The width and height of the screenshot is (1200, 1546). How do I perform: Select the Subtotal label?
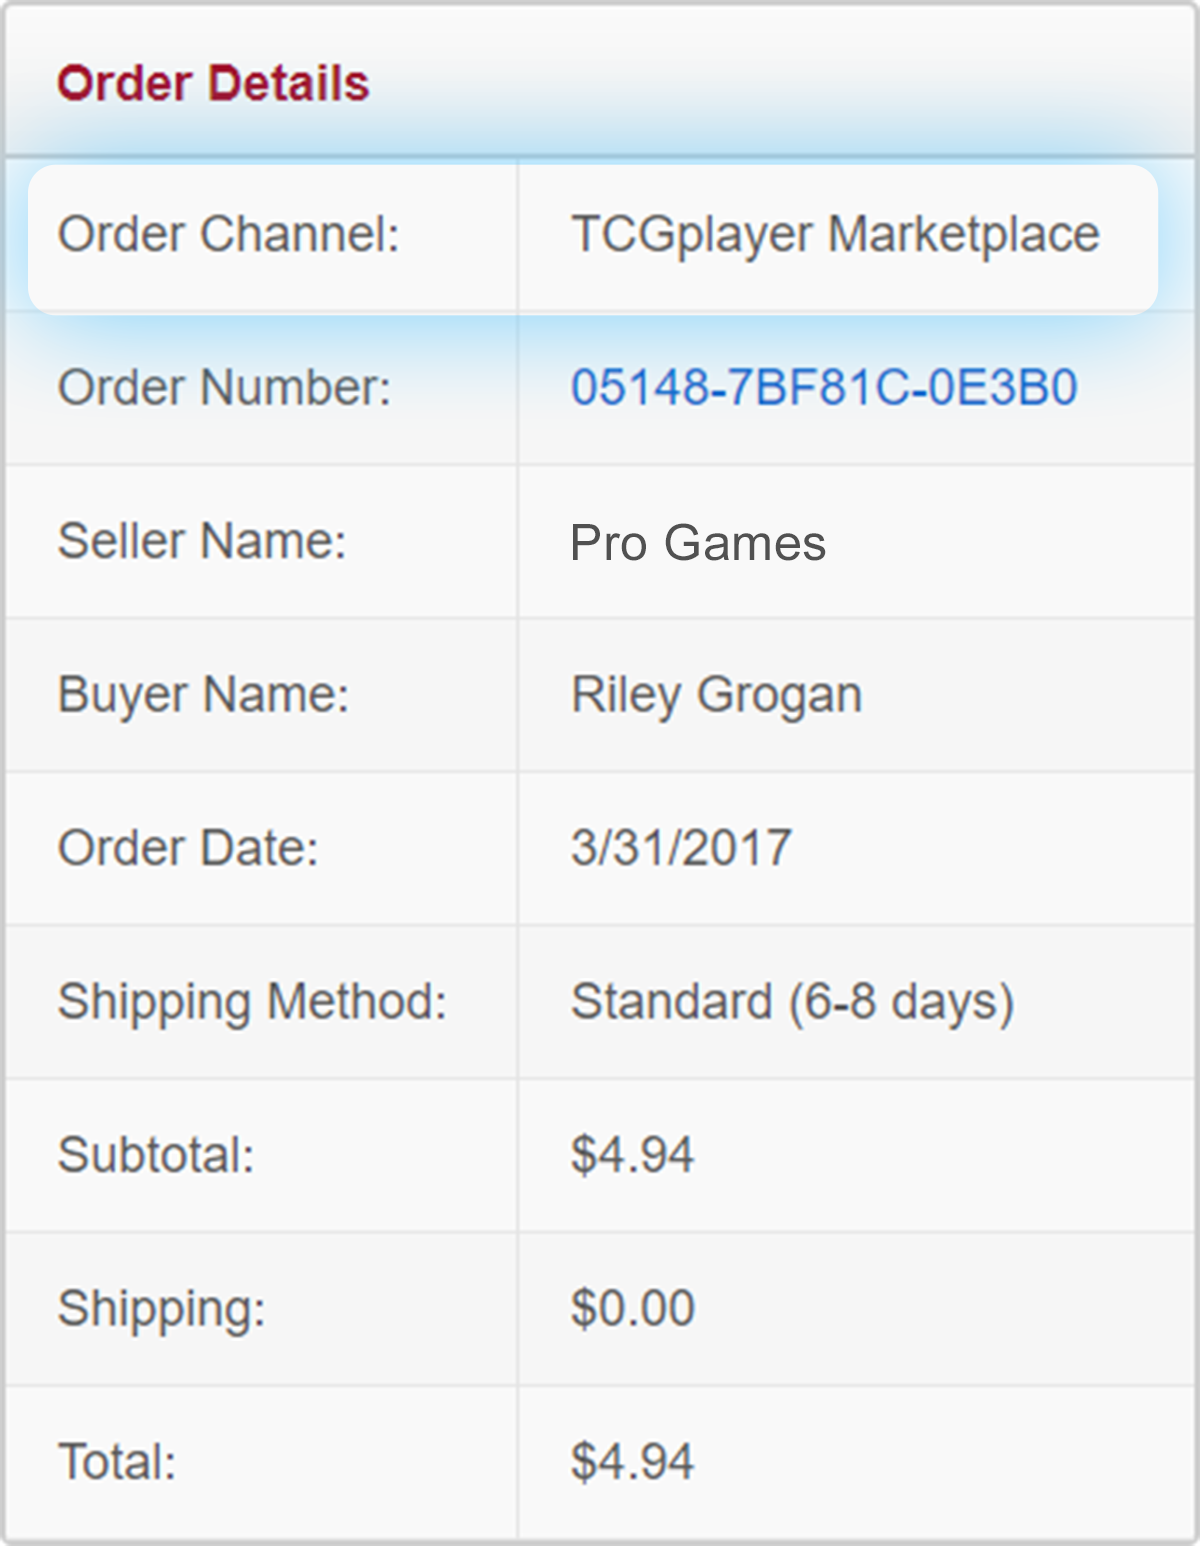click(156, 1155)
